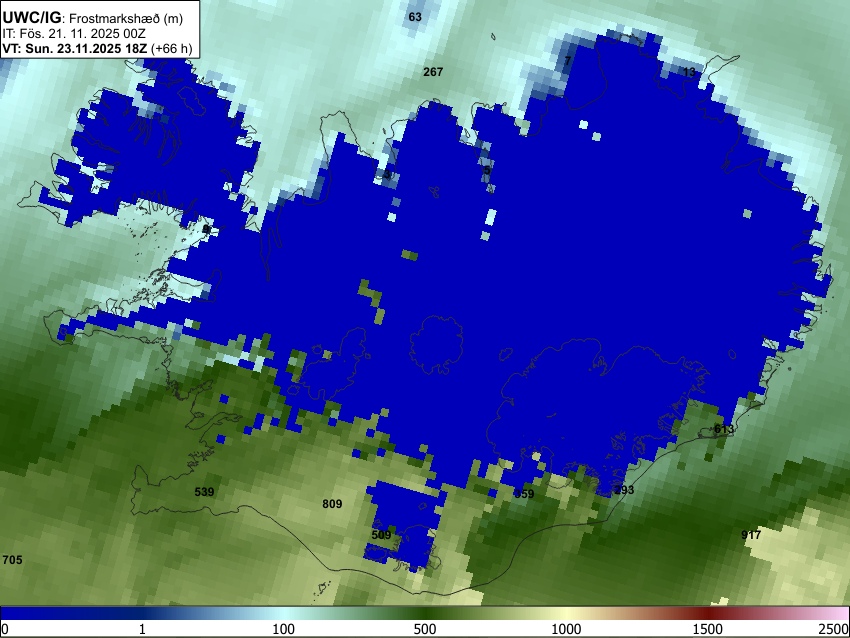Screen dimensions: 850x638
Task: Click the map value "13"
Action: pyautogui.click(x=689, y=72)
